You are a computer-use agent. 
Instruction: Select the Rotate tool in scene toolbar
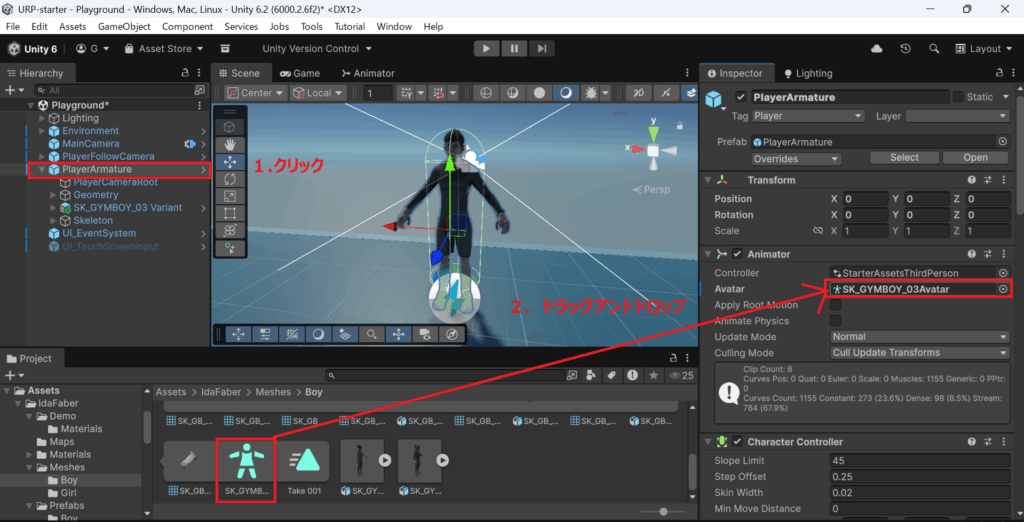229,178
